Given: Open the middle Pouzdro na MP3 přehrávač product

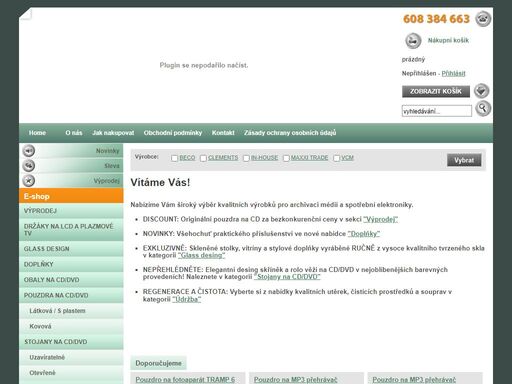Looking at the screenshot, I should tap(295, 380).
